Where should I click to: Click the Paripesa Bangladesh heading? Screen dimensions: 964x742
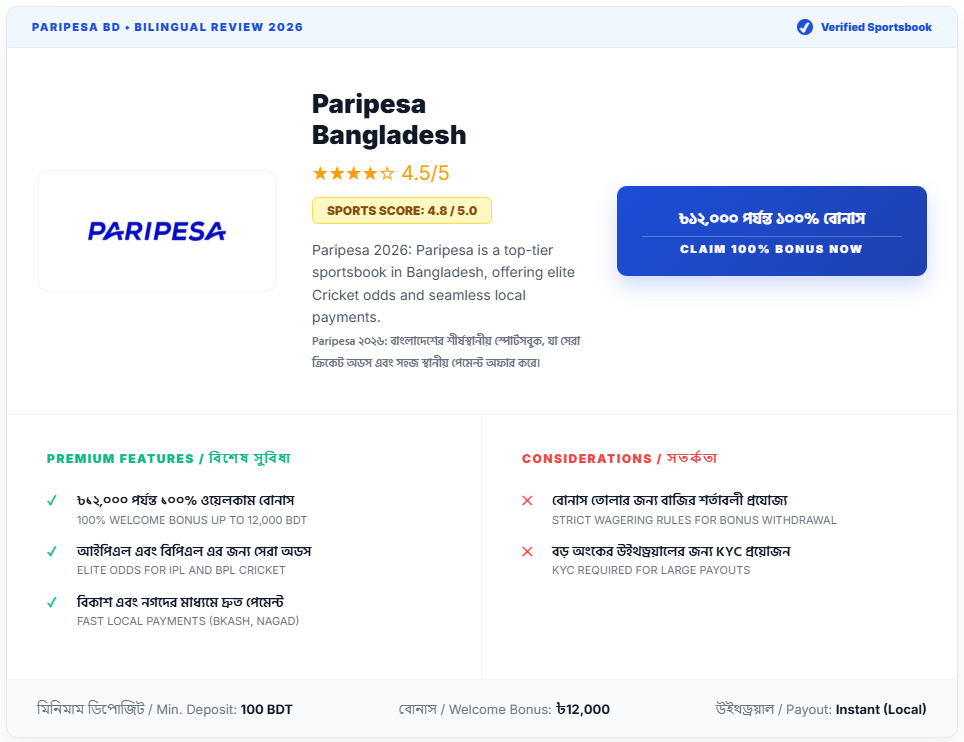coord(389,119)
